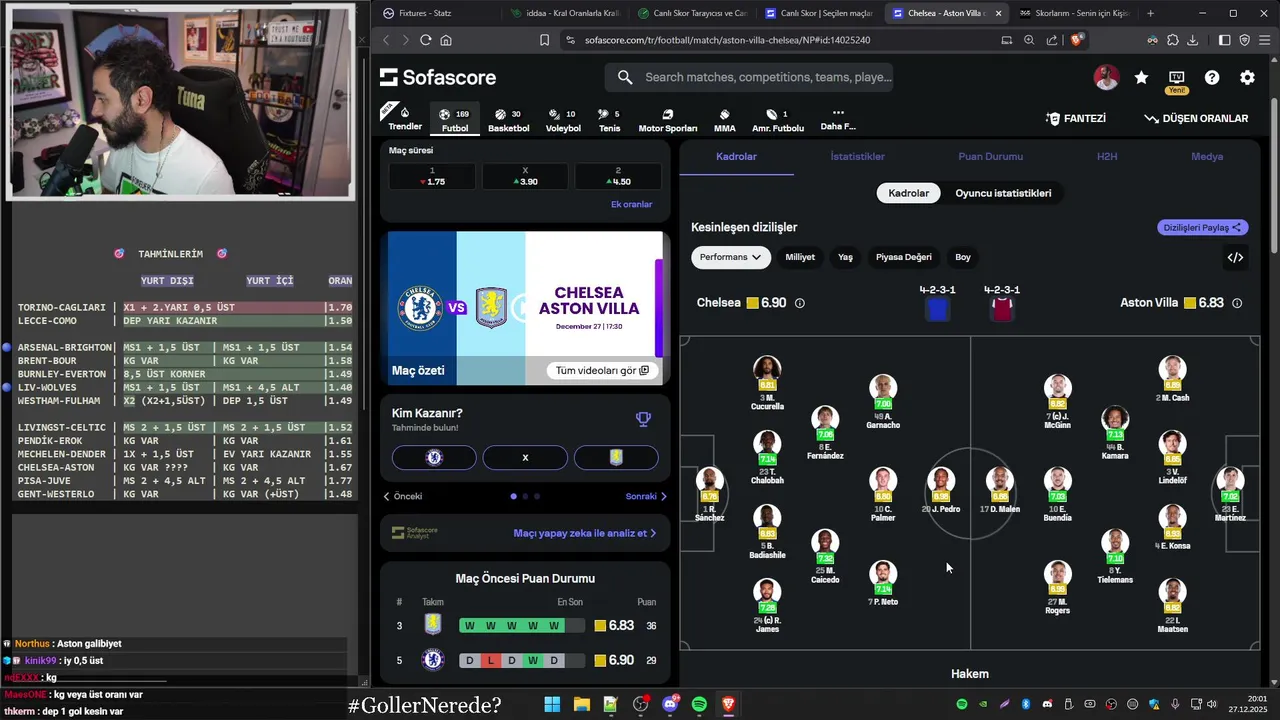Switch to Oyuncu istatistikleri view
This screenshot has height=720, width=1280.
click(x=1003, y=193)
